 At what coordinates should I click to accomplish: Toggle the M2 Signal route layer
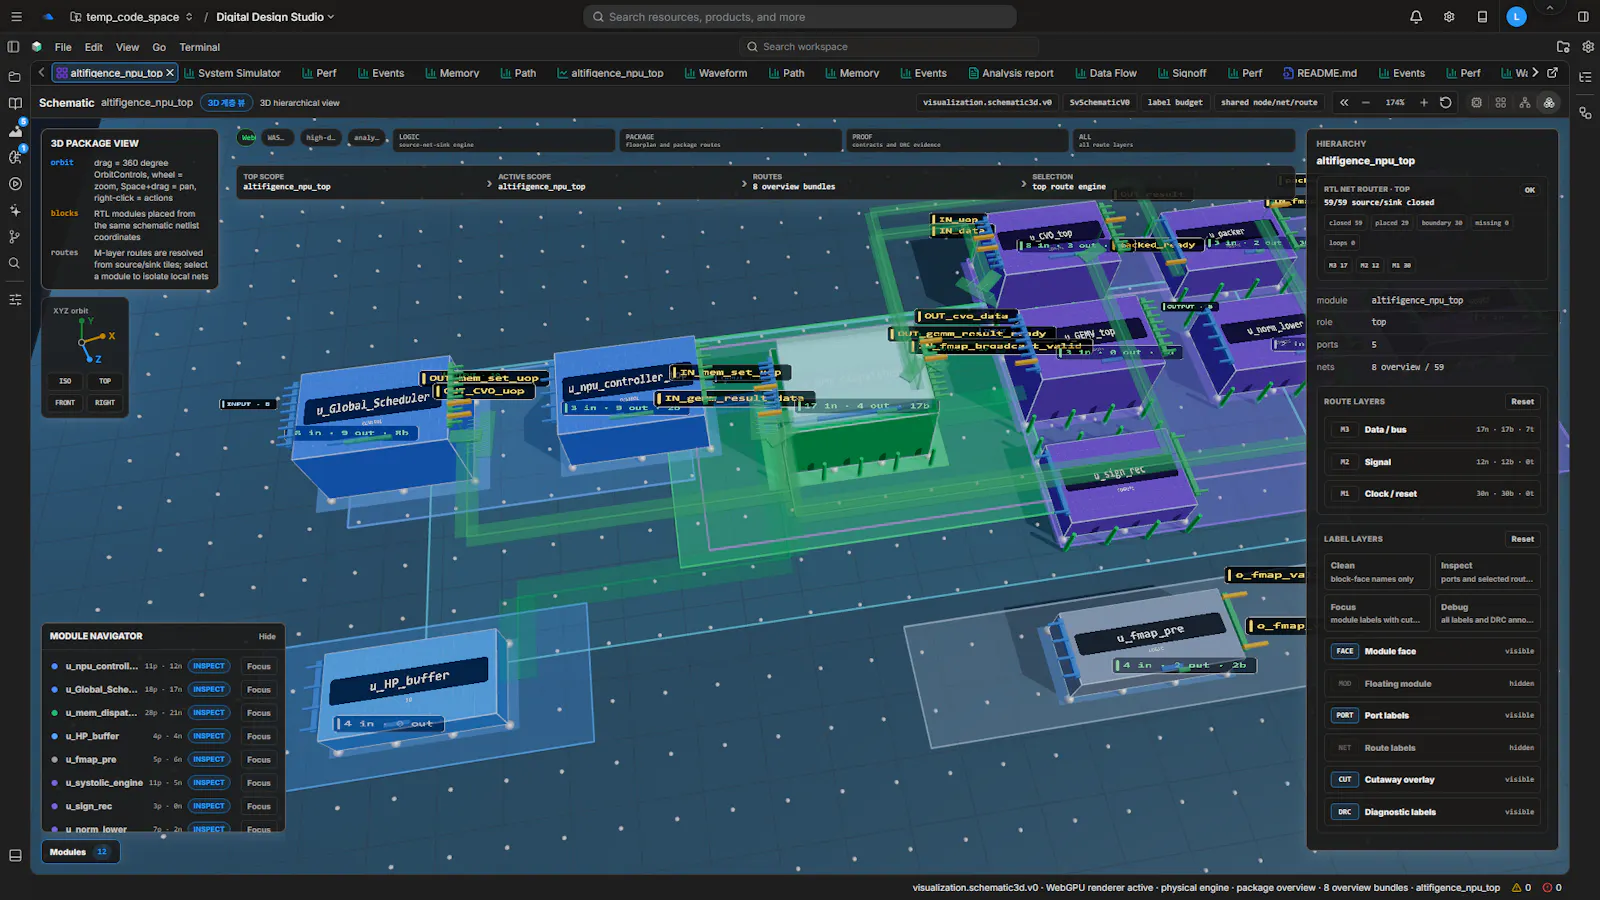coord(1434,462)
